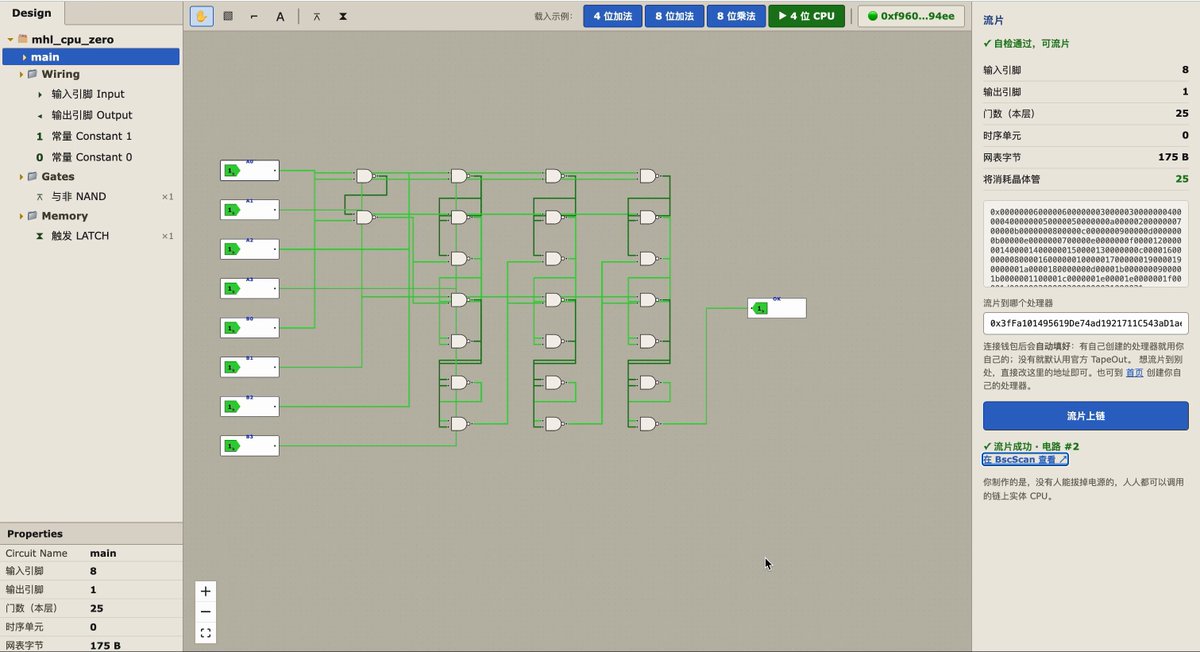
Task: Run the 4 位 CPU example
Action: pyautogui.click(x=806, y=16)
